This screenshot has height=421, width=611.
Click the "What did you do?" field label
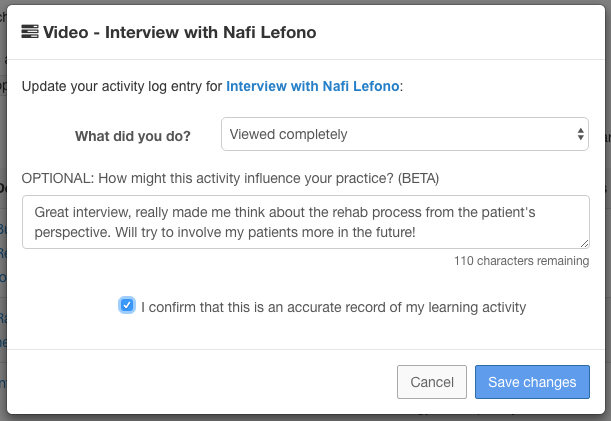[x=133, y=136]
